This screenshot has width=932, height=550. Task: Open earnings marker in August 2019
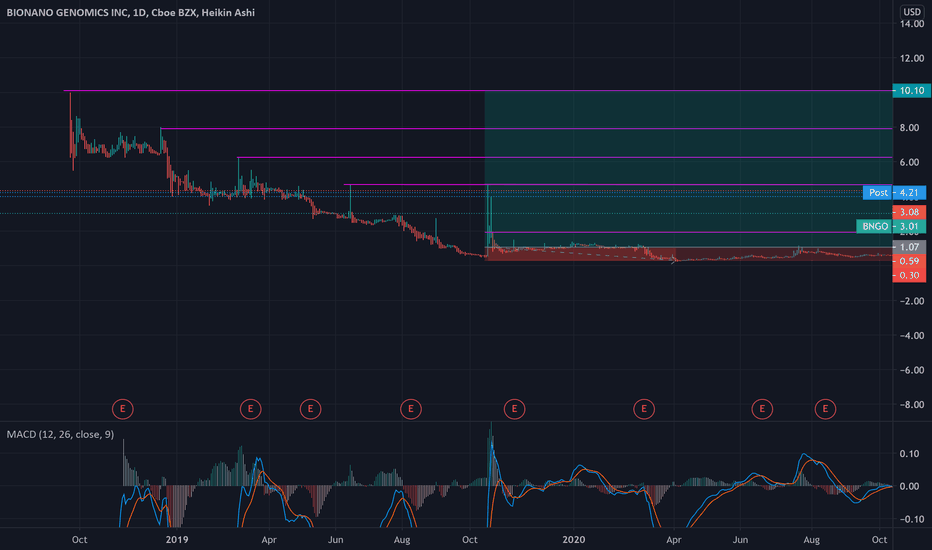(x=411, y=409)
